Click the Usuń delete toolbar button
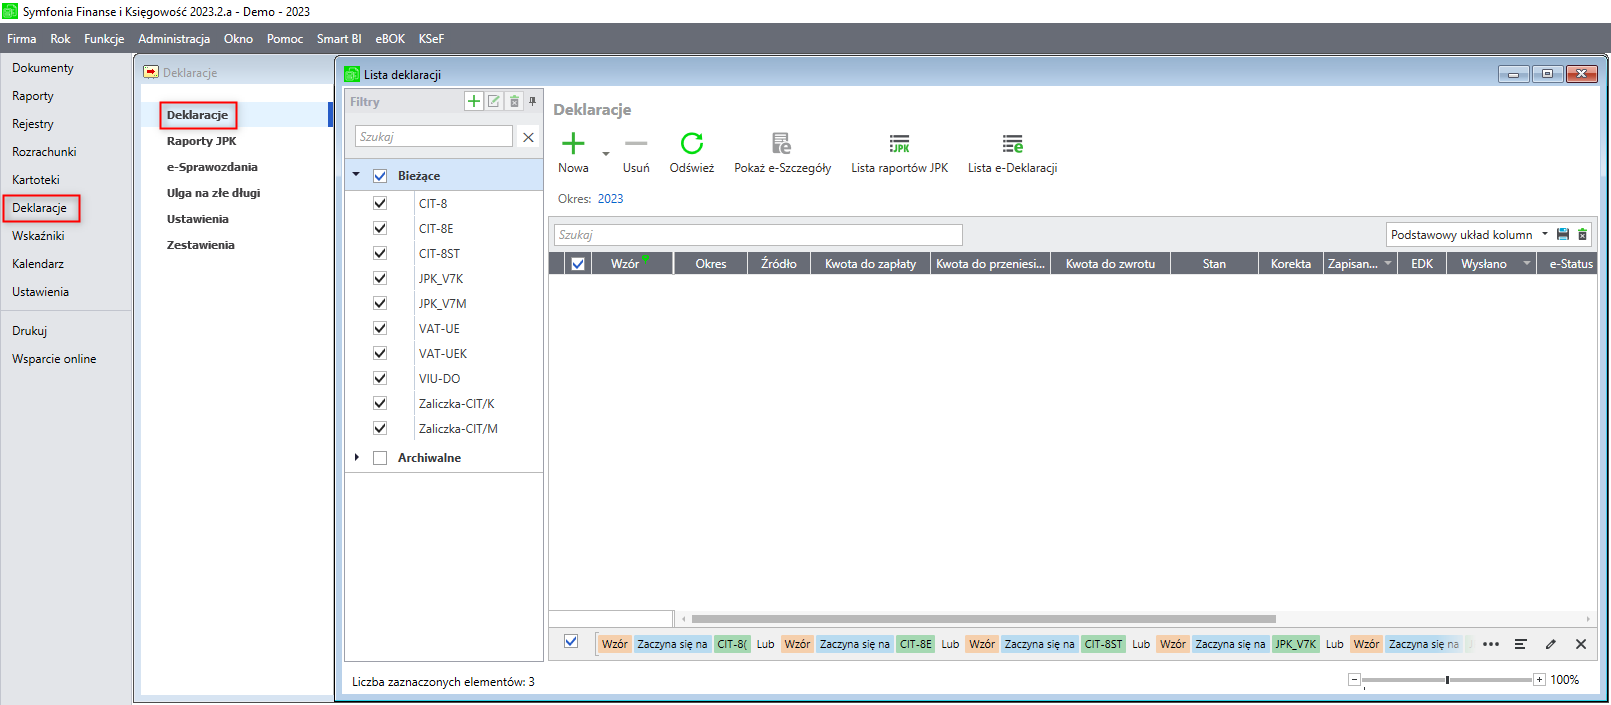This screenshot has width=1611, height=705. [636, 154]
